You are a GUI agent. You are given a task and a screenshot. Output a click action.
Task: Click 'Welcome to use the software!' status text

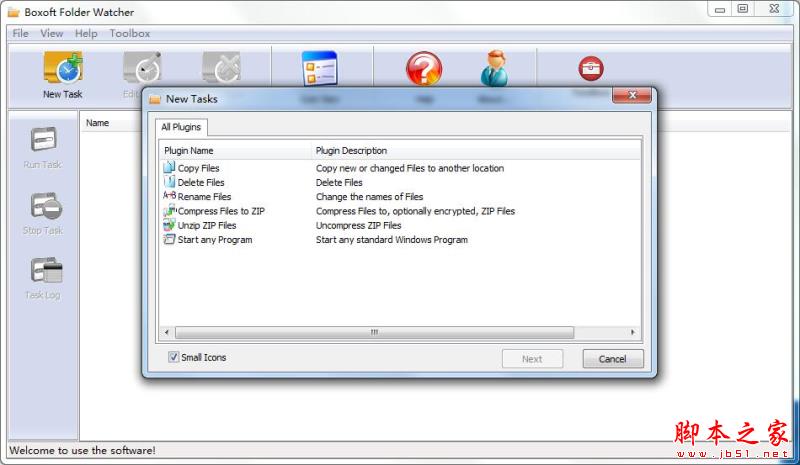tap(83, 450)
